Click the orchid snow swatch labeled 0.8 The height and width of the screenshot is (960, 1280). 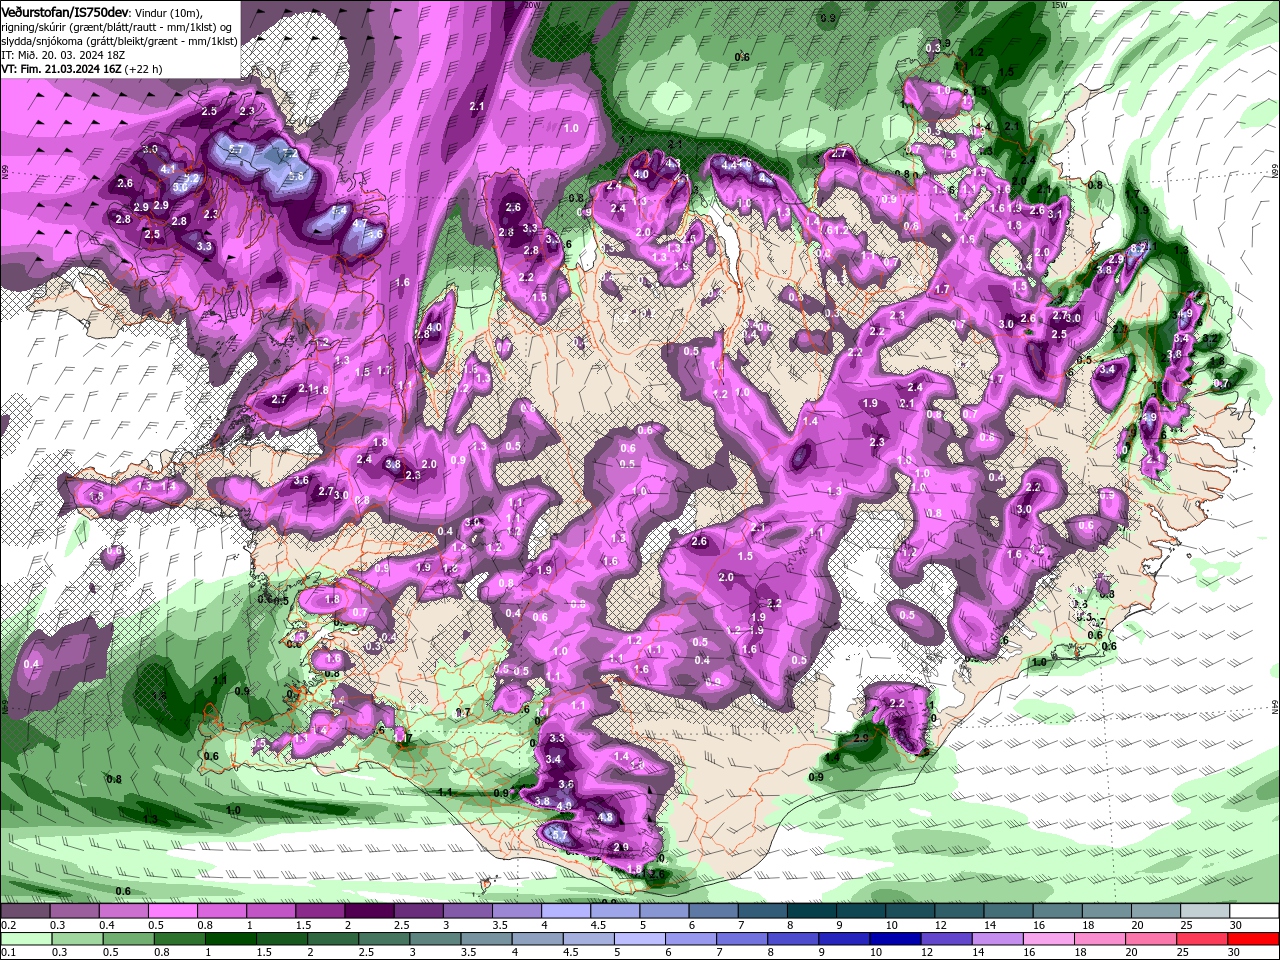coord(222,911)
